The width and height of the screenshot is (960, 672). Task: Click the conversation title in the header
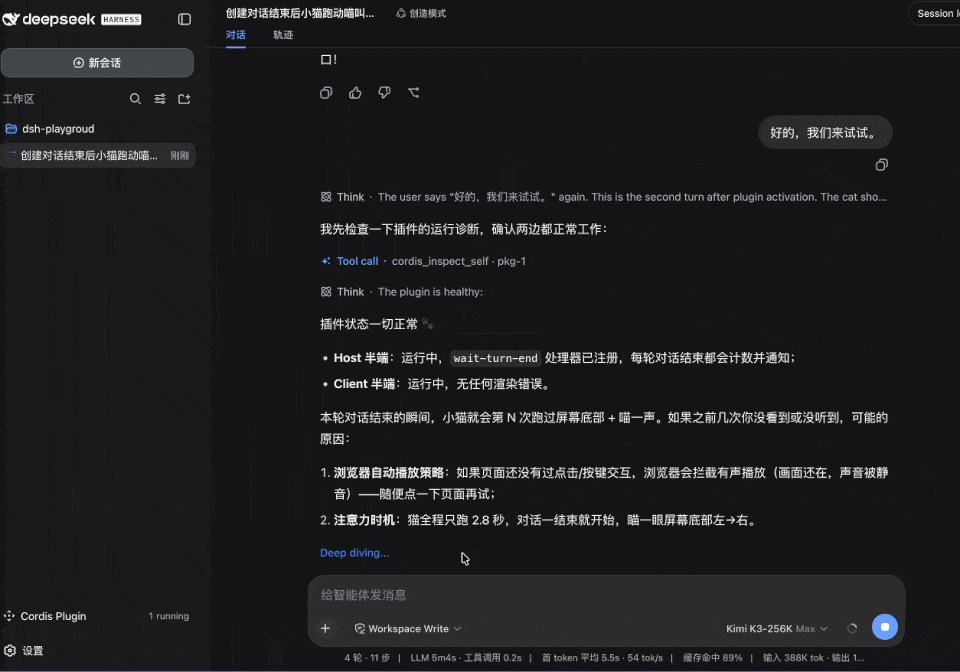(299, 13)
